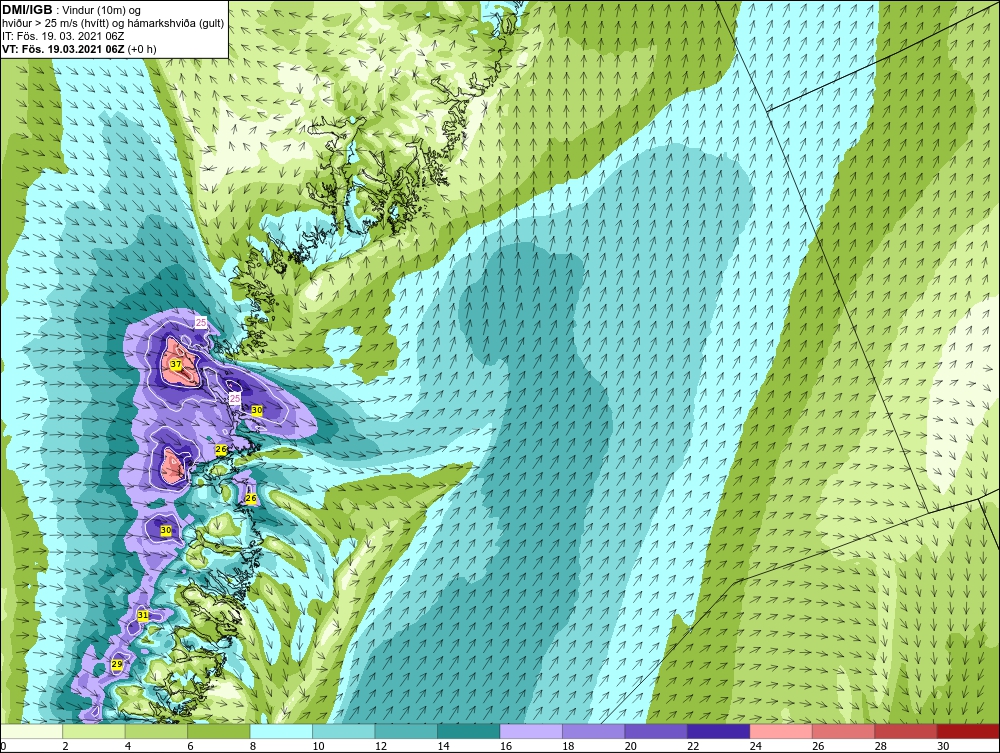Click the legend scale value 28
The image size is (1000, 753).
pos(881,746)
